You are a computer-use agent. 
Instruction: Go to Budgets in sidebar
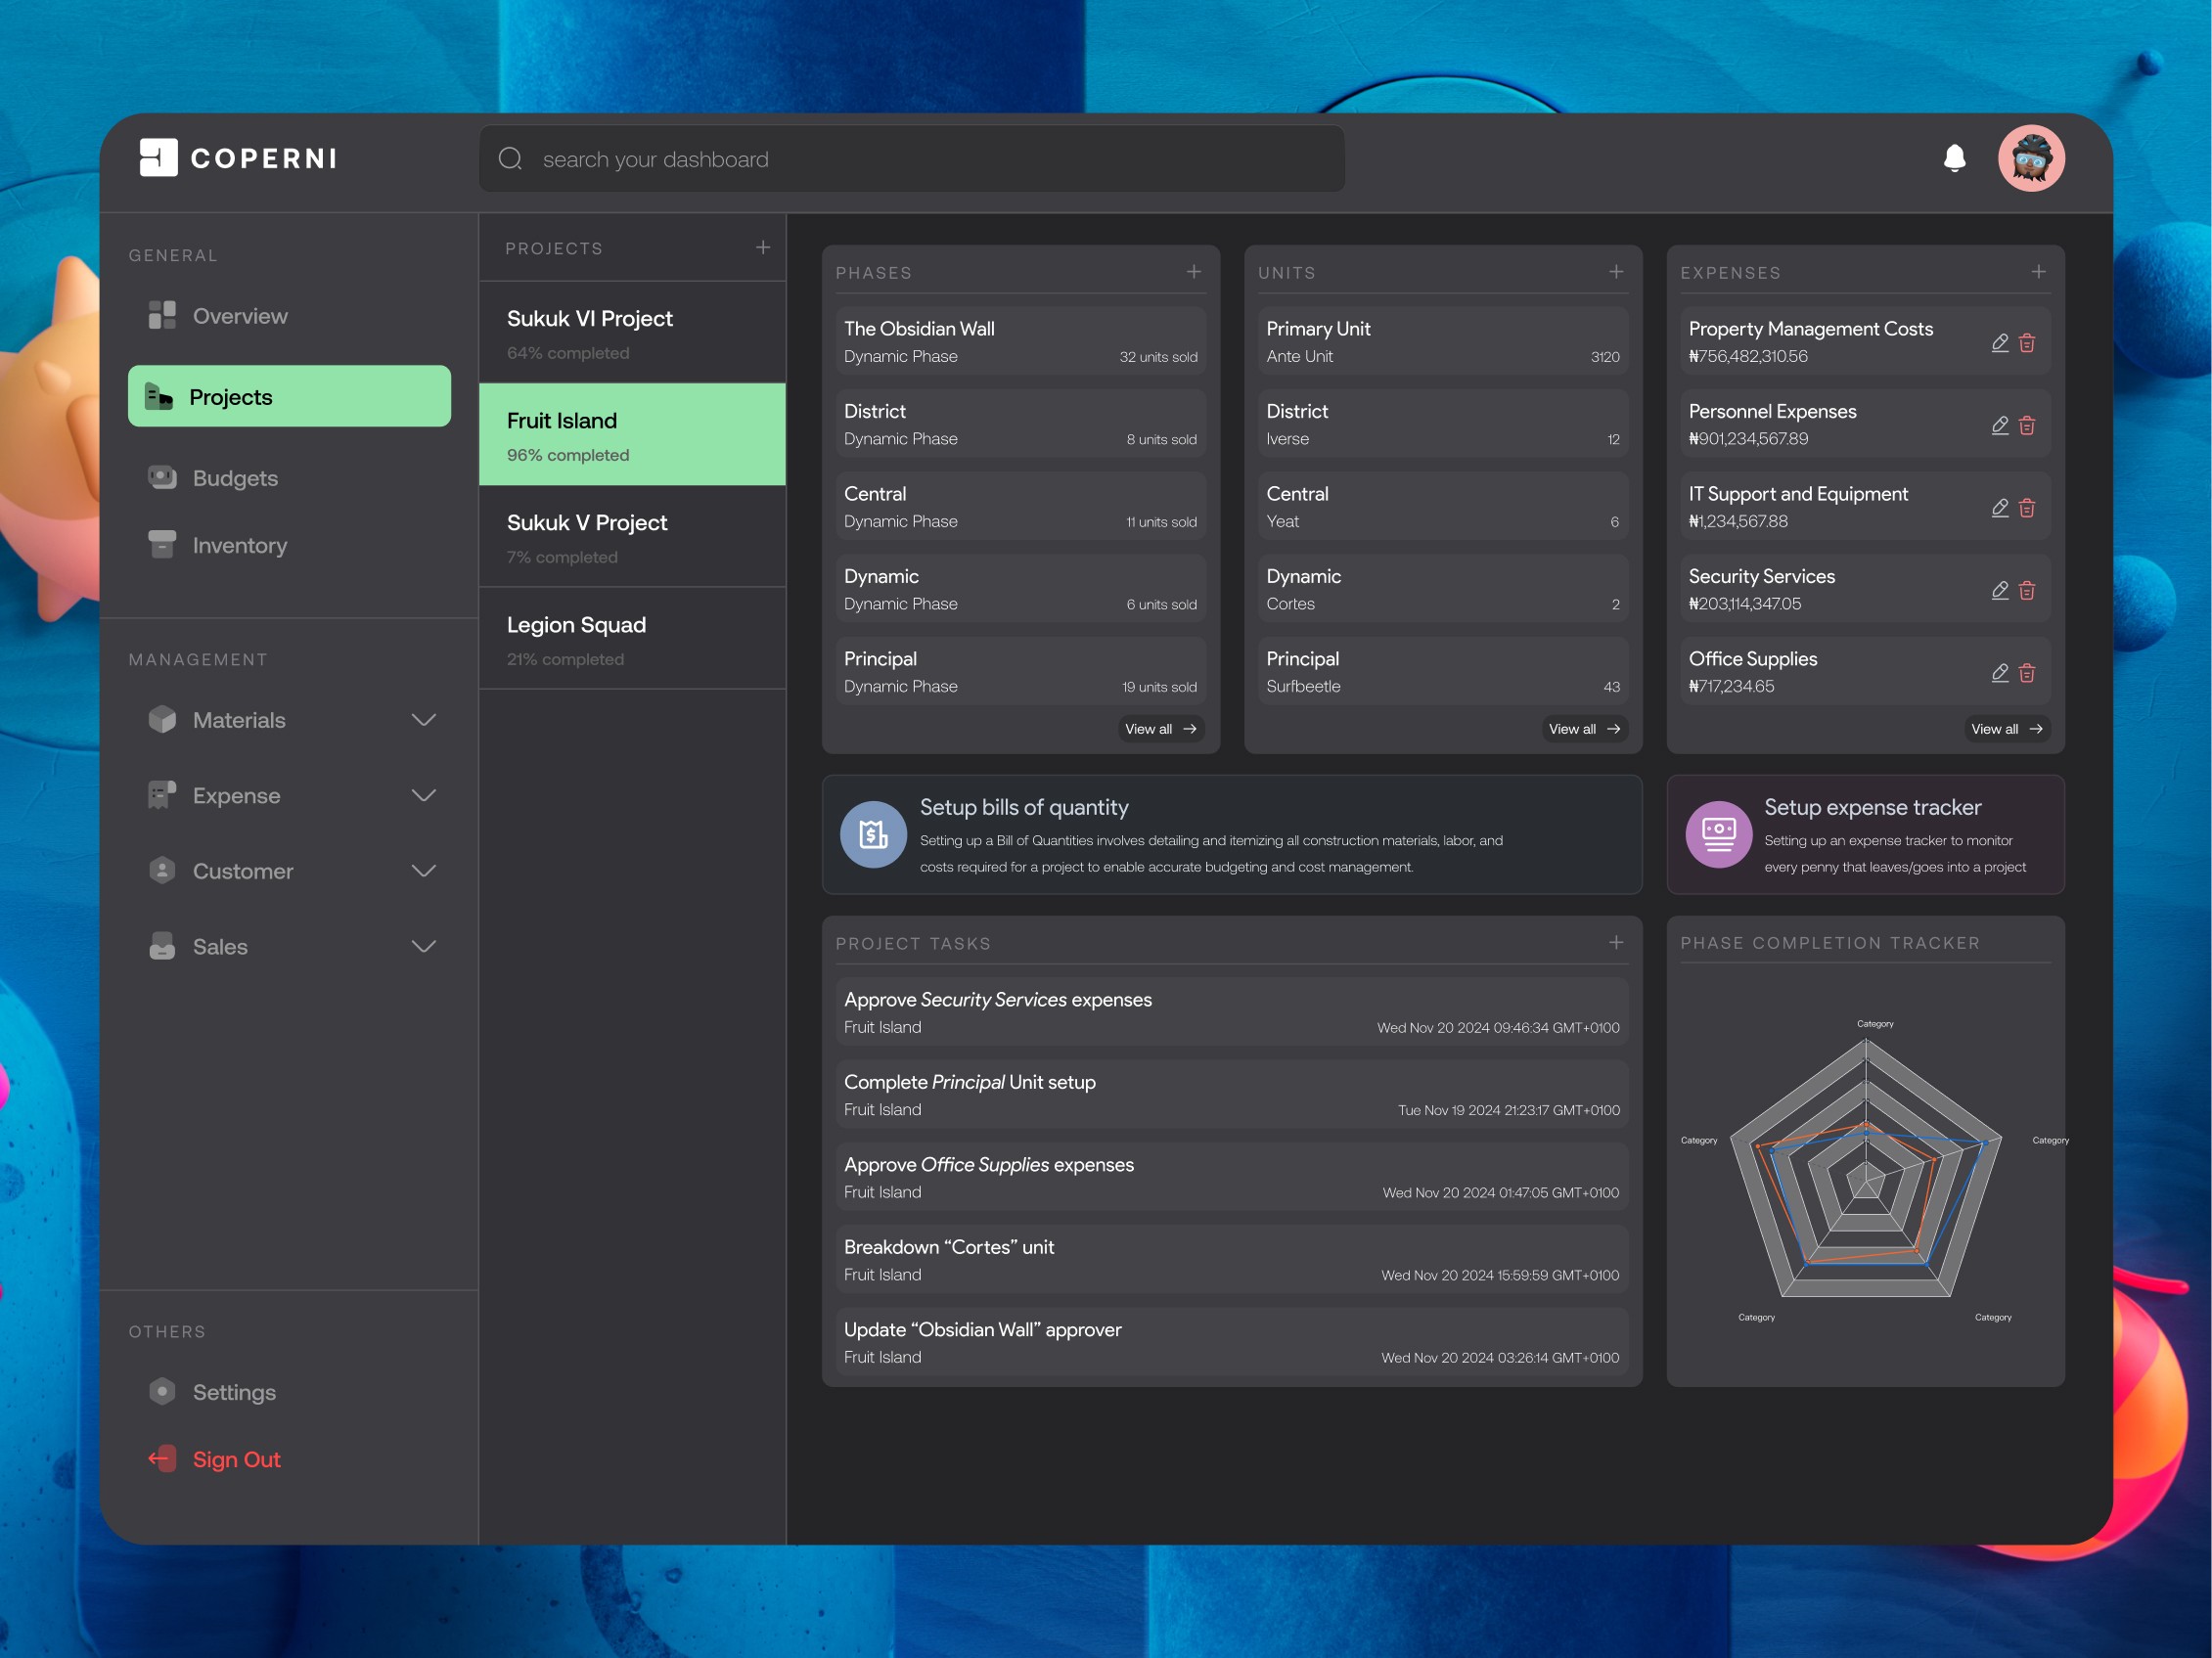point(235,478)
